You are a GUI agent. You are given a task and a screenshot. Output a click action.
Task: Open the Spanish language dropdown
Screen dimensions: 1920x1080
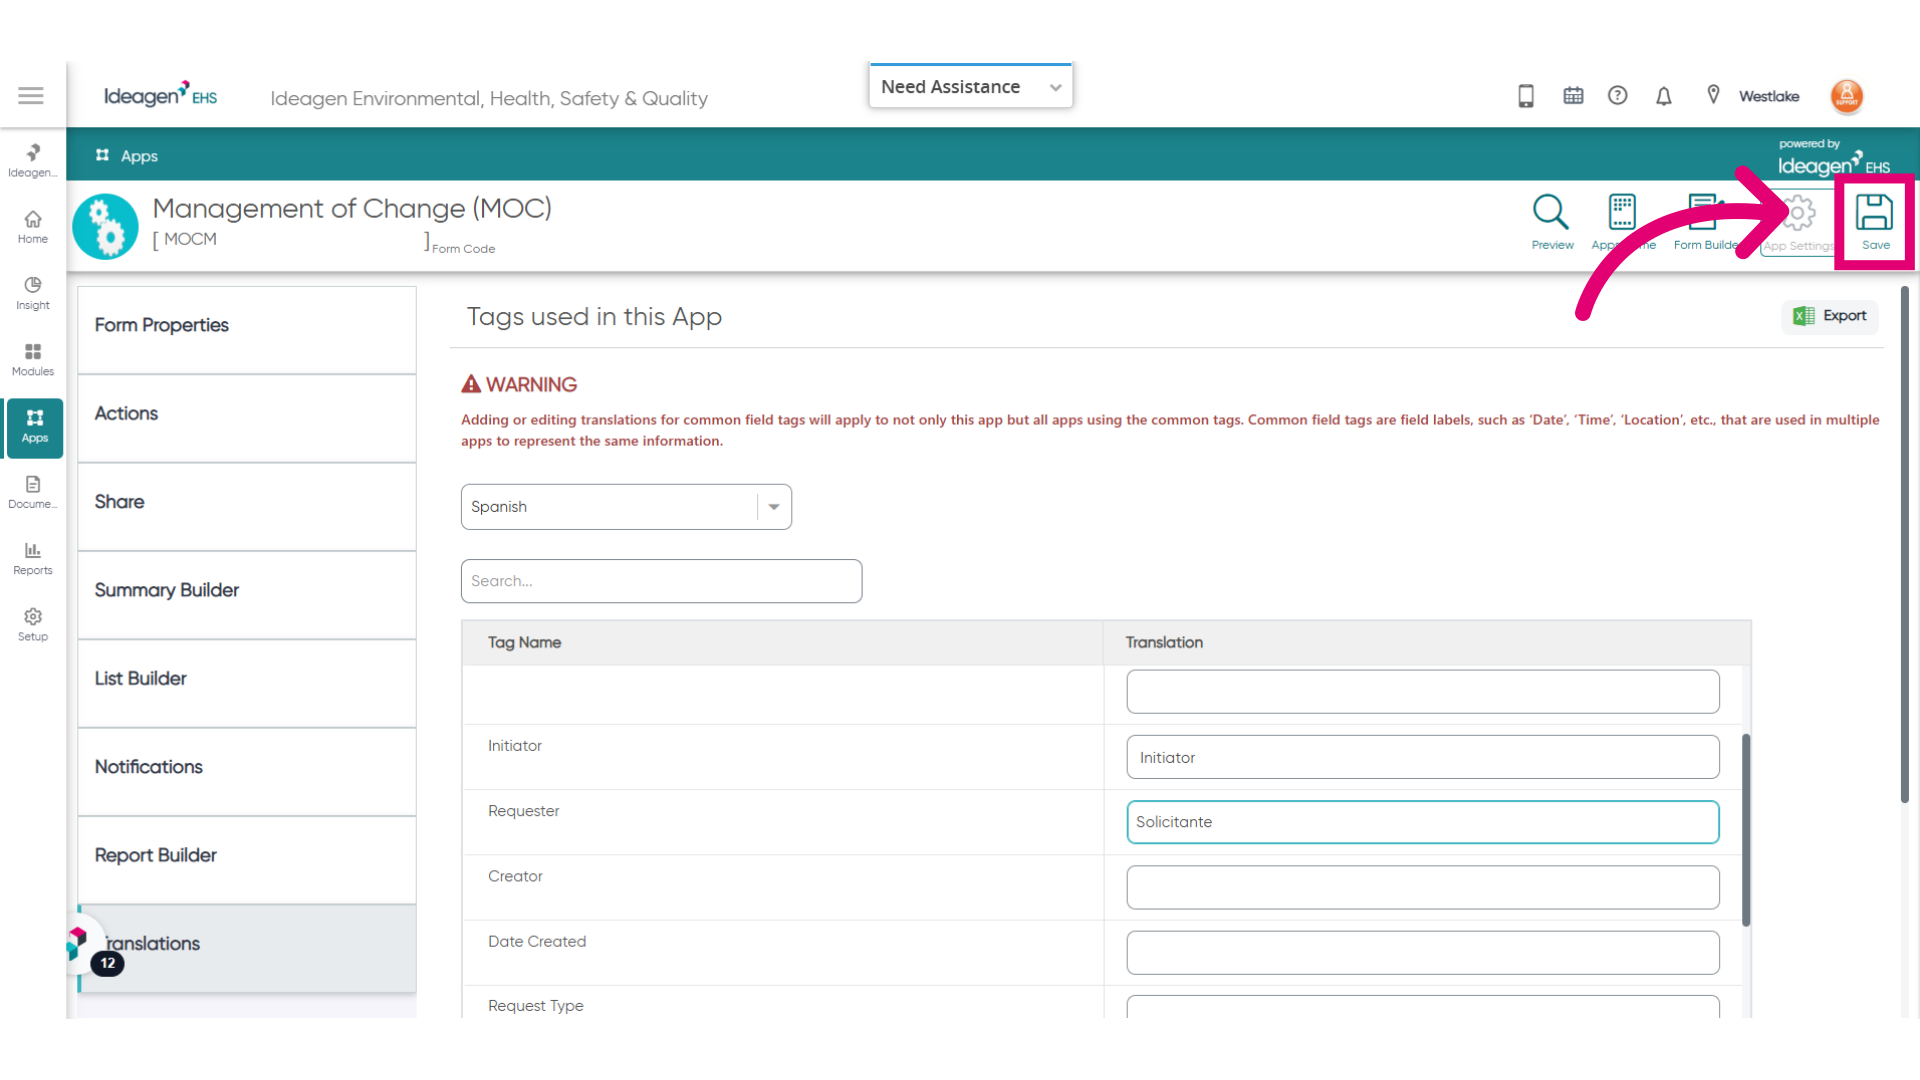[626, 507]
